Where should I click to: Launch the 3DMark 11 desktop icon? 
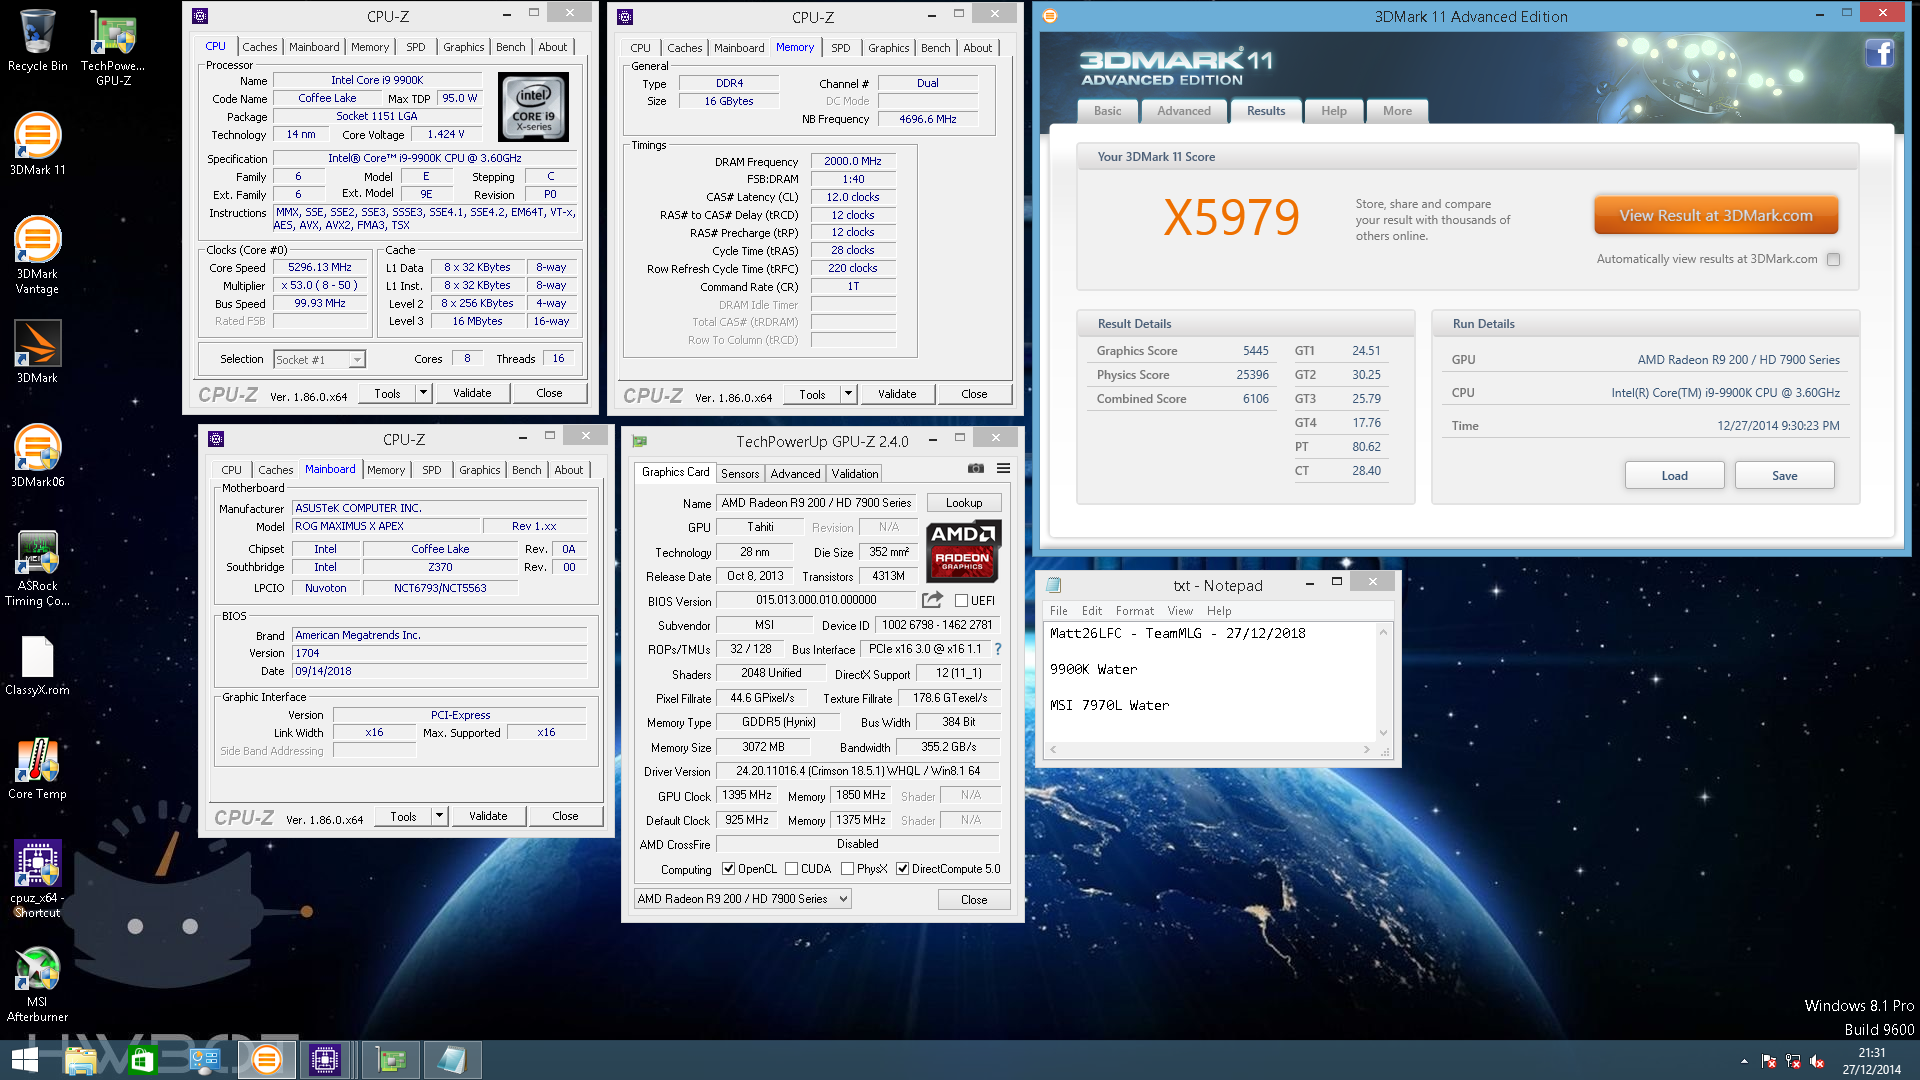(x=37, y=144)
